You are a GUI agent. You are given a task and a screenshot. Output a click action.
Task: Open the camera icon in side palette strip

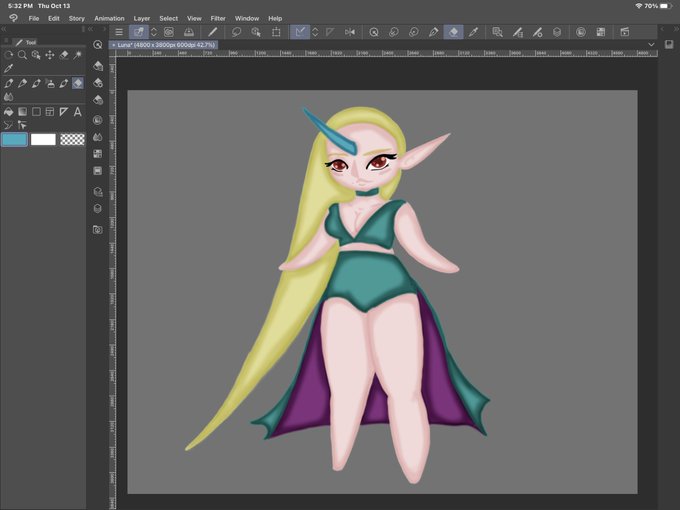click(x=98, y=229)
